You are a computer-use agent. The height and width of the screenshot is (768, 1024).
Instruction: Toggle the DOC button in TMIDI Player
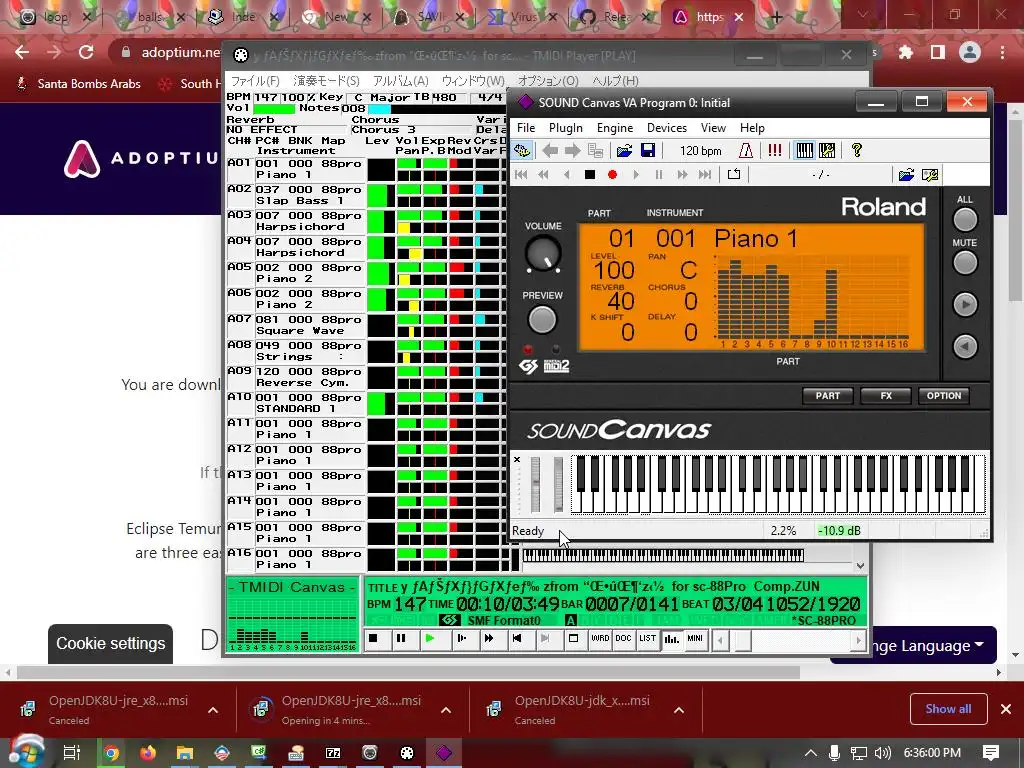click(x=624, y=639)
